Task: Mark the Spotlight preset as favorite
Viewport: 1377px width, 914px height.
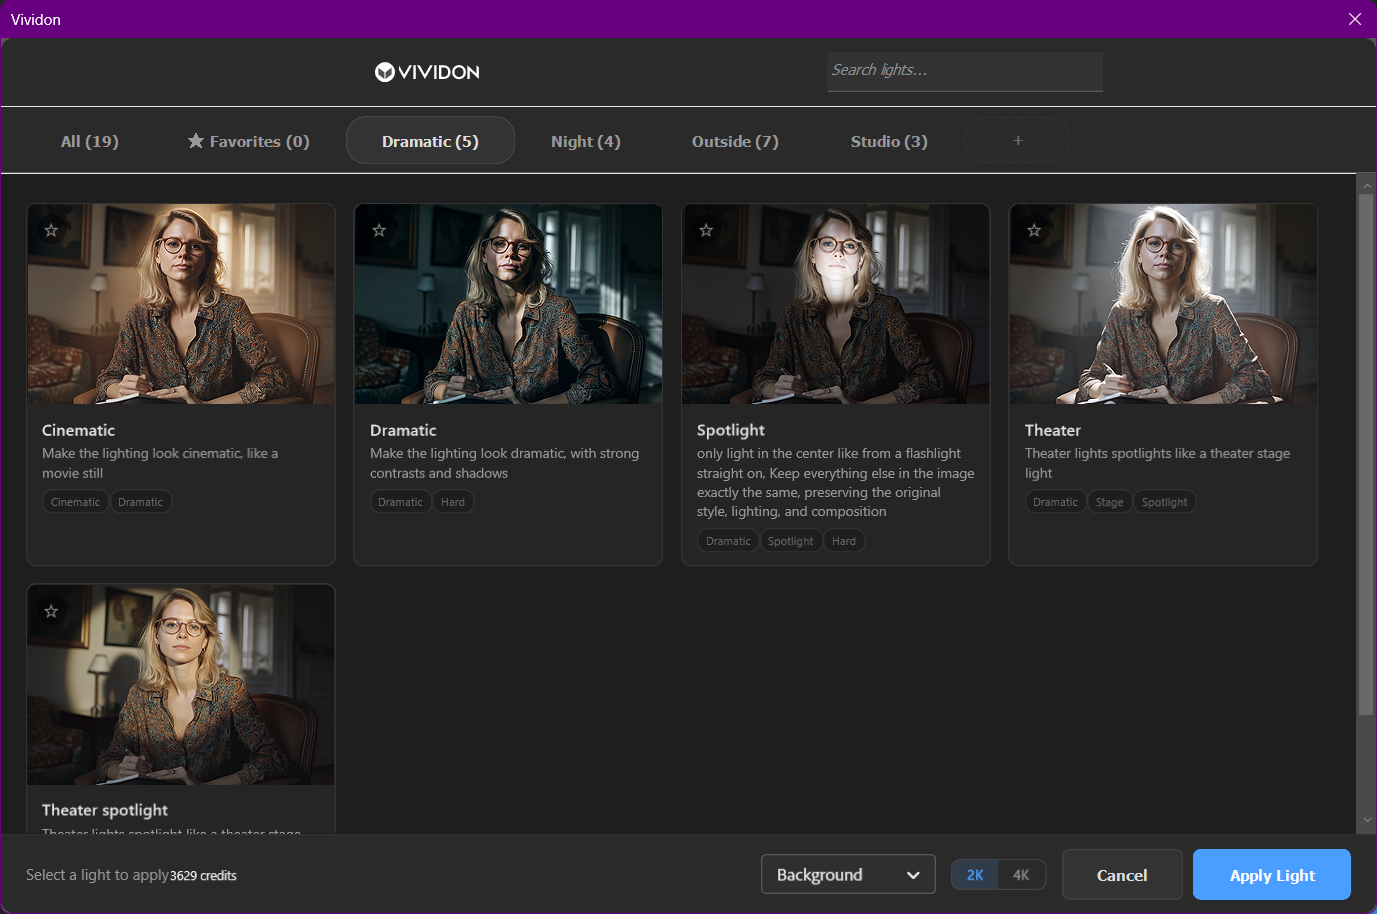Action: pyautogui.click(x=706, y=230)
